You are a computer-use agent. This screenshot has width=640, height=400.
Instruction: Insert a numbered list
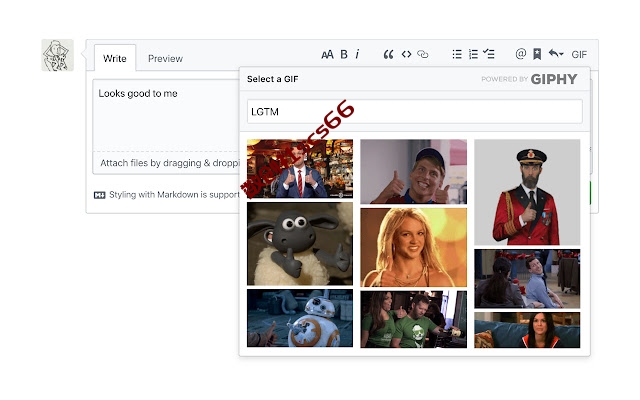pyautogui.click(x=473, y=54)
